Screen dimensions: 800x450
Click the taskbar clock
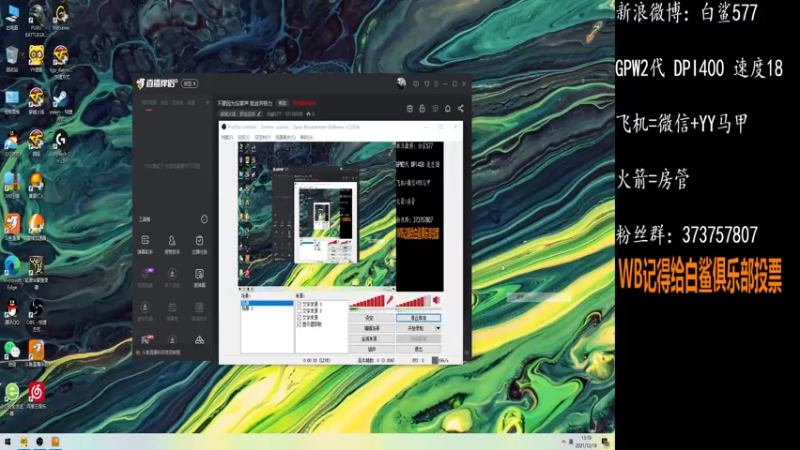586,442
